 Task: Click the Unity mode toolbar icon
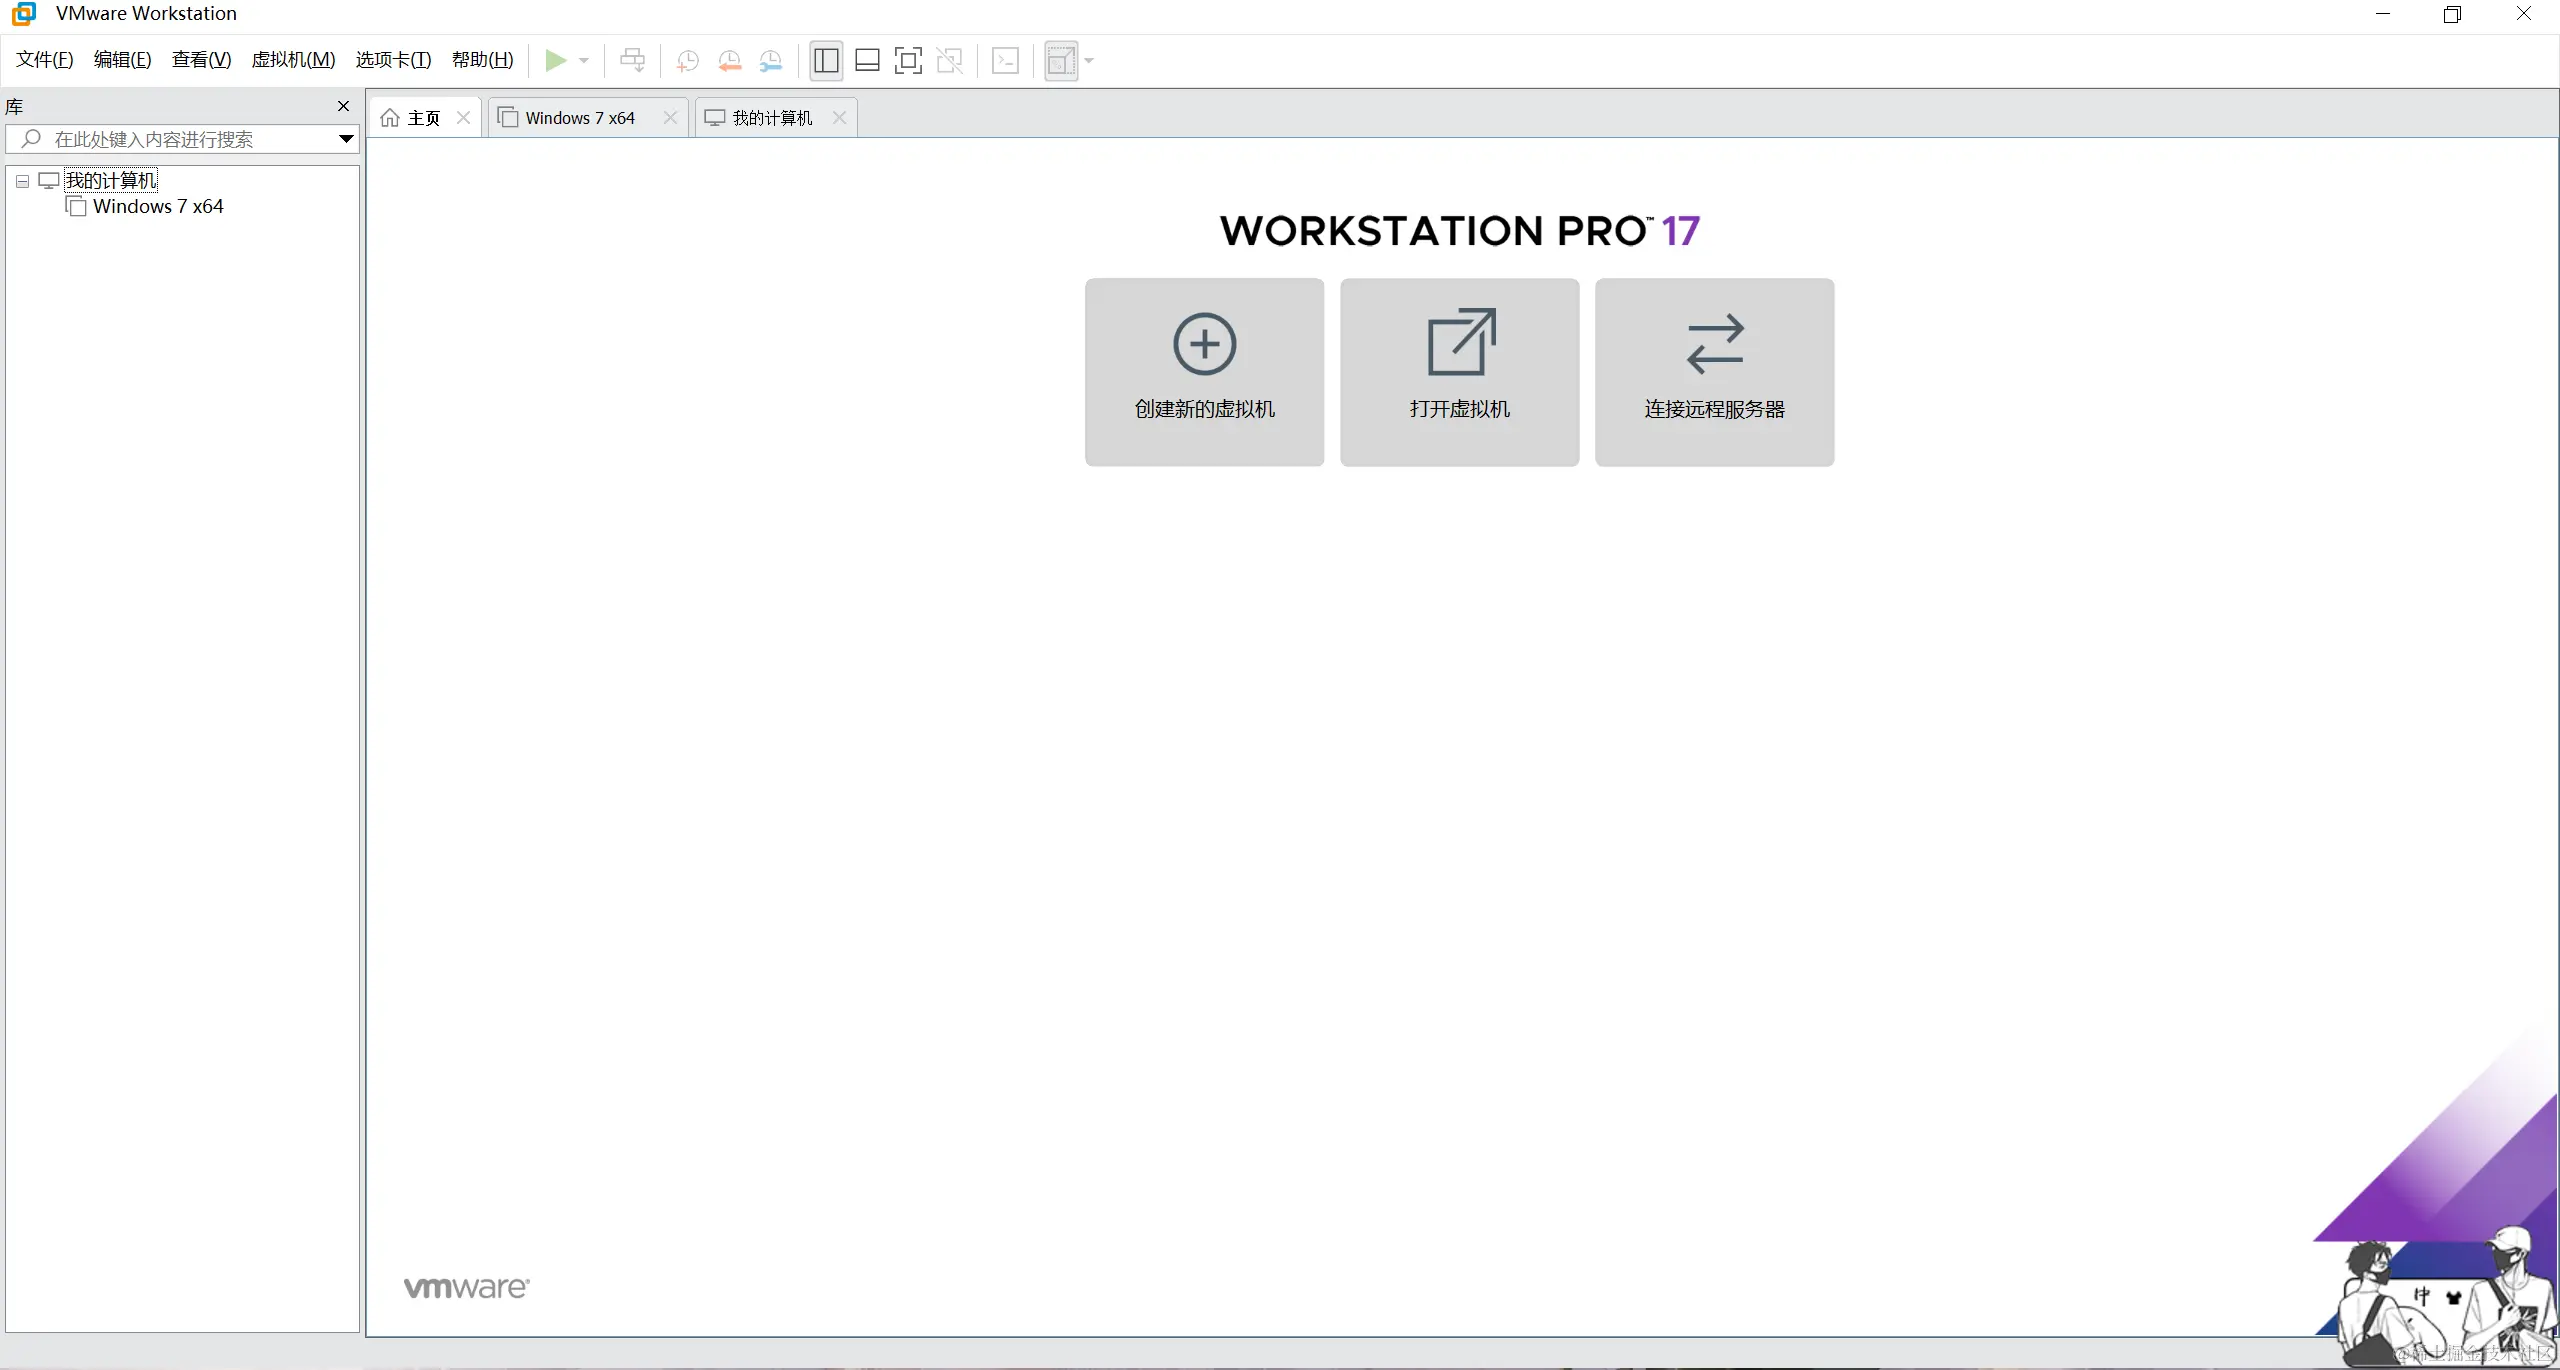pyautogui.click(x=949, y=60)
